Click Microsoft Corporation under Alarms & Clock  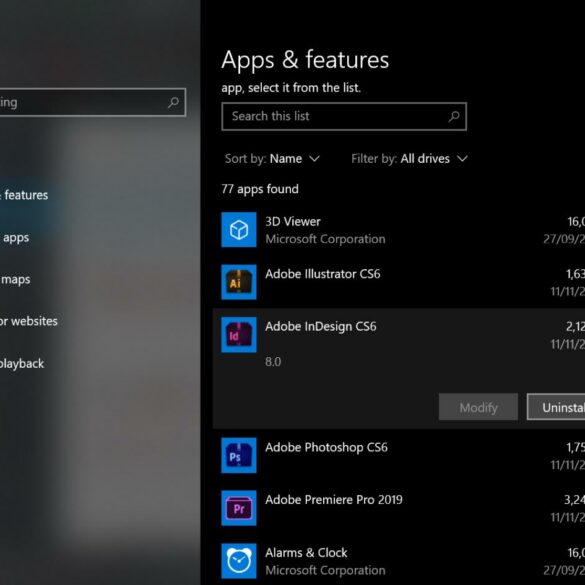(325, 570)
